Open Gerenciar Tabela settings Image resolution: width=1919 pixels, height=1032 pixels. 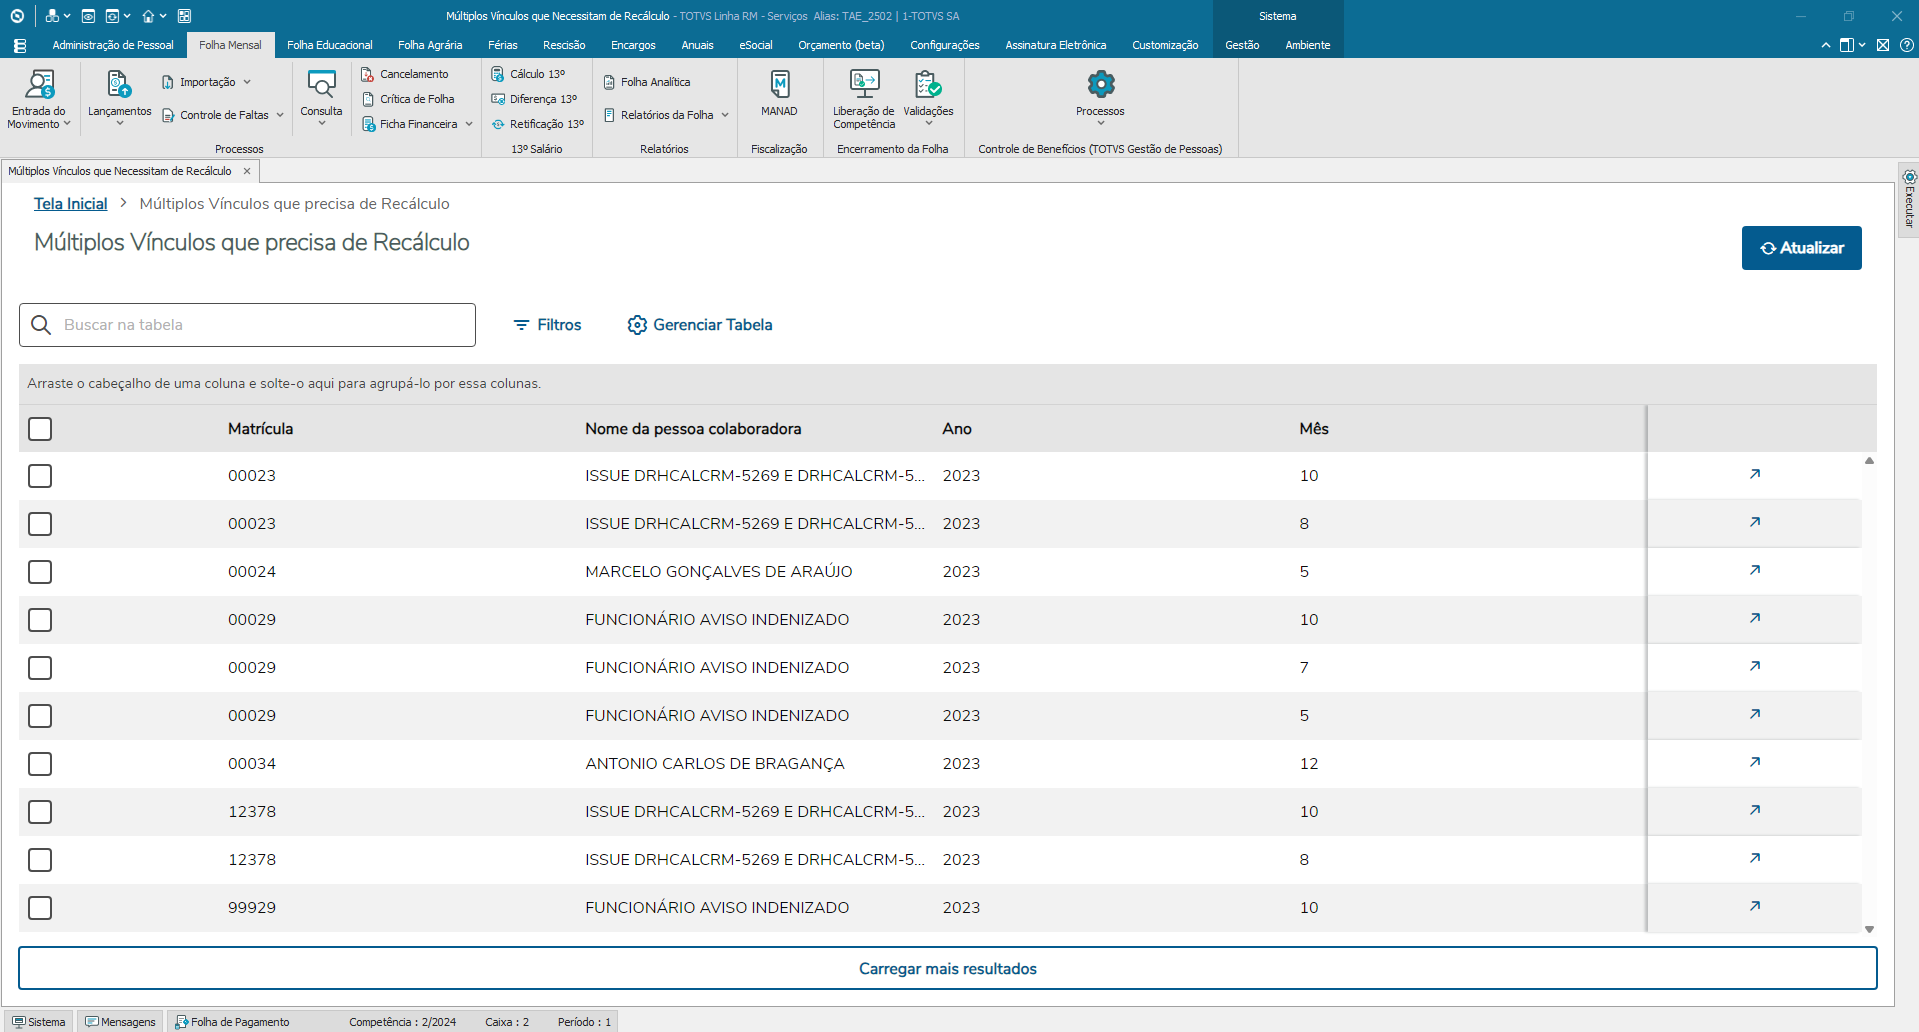click(x=700, y=325)
